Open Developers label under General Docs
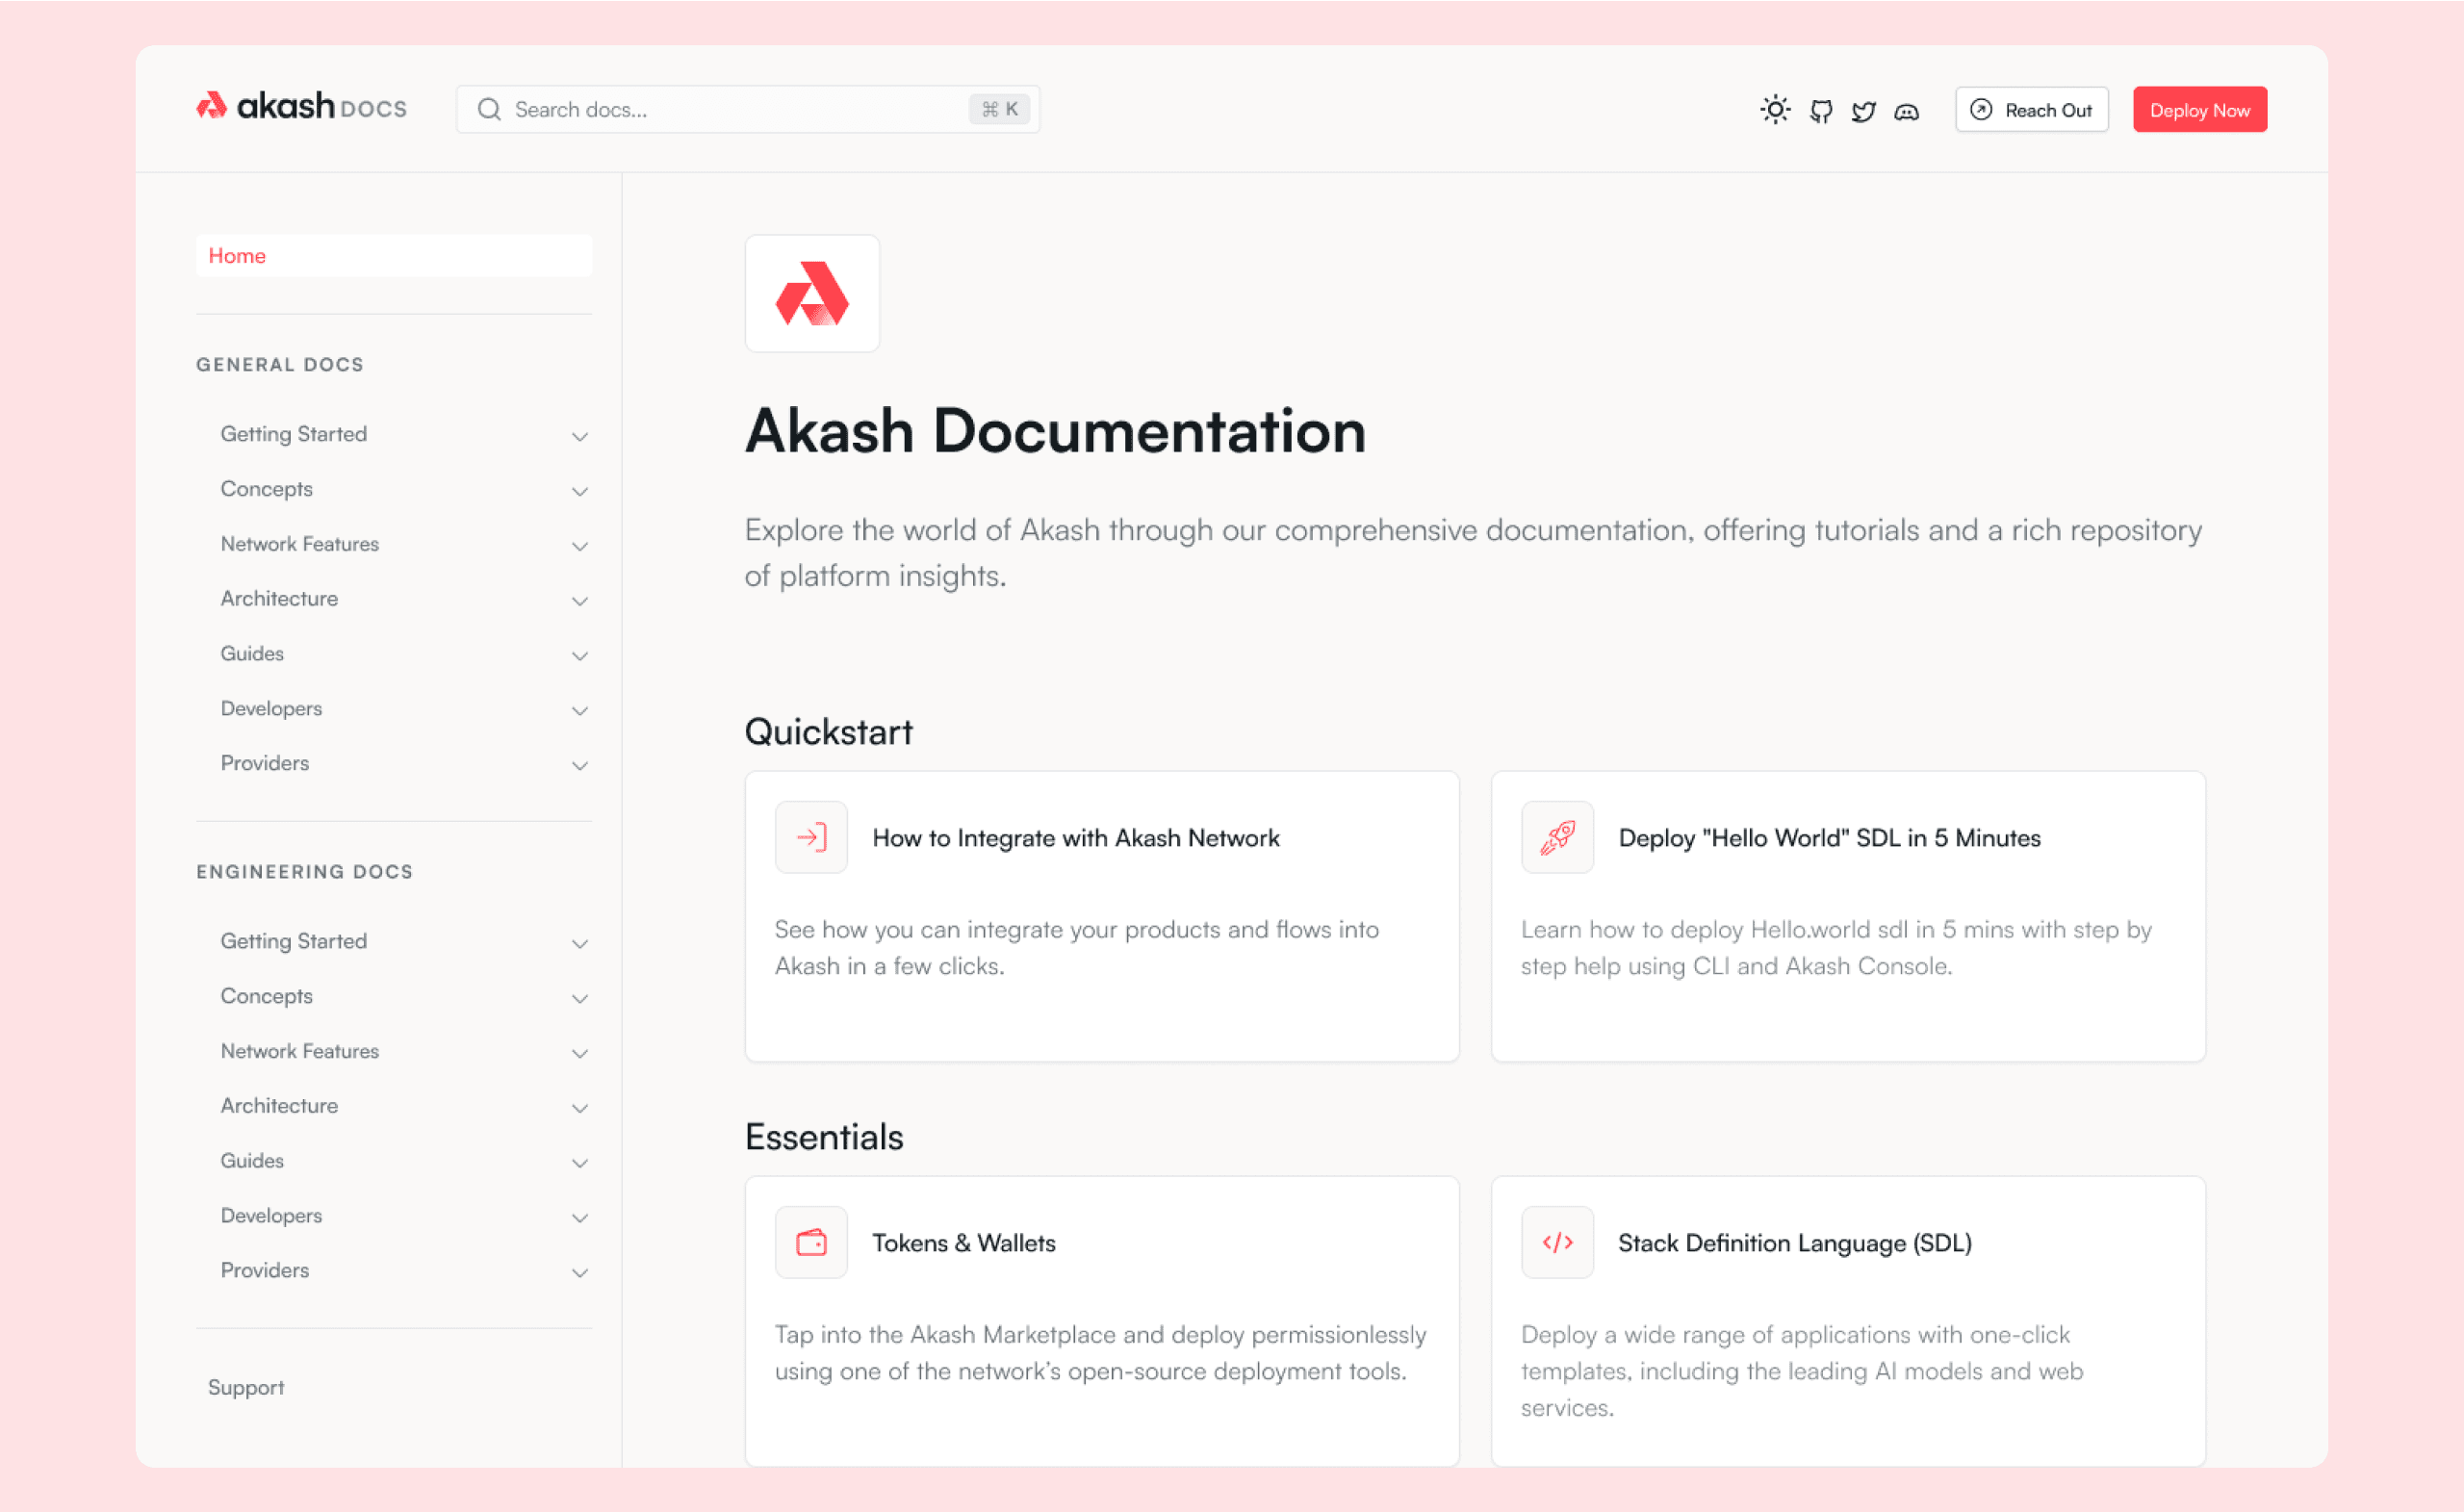The width and height of the screenshot is (2464, 1512). (271, 708)
